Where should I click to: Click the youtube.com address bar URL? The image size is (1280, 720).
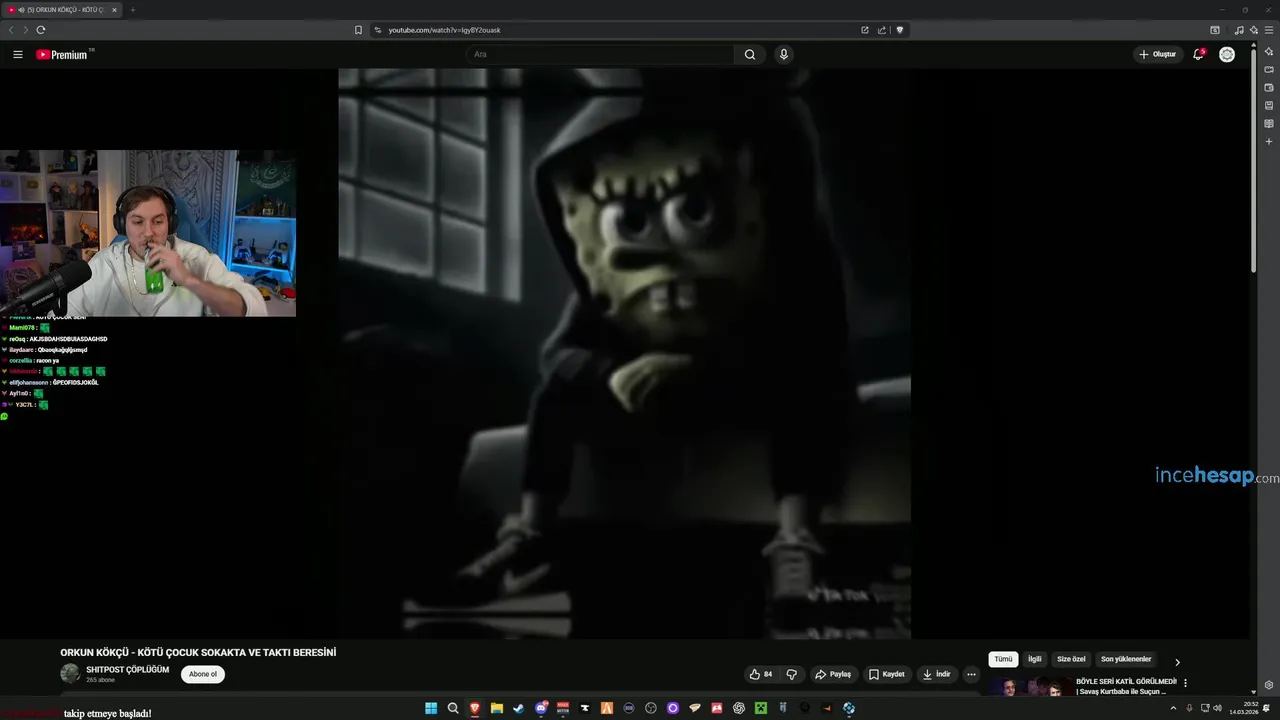tap(444, 30)
